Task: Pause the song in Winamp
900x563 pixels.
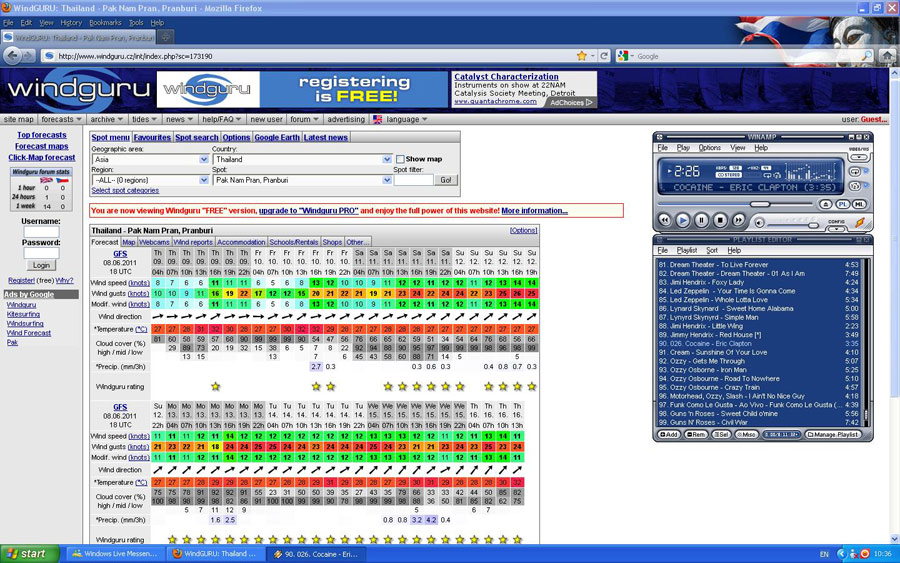Action: pos(701,220)
